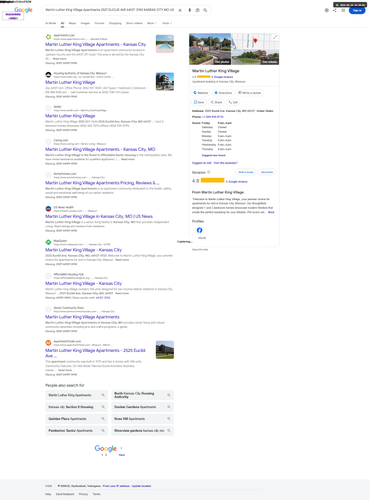Open Apartments.com Martin Luther King Village result
374x500 pixels.
96,44
